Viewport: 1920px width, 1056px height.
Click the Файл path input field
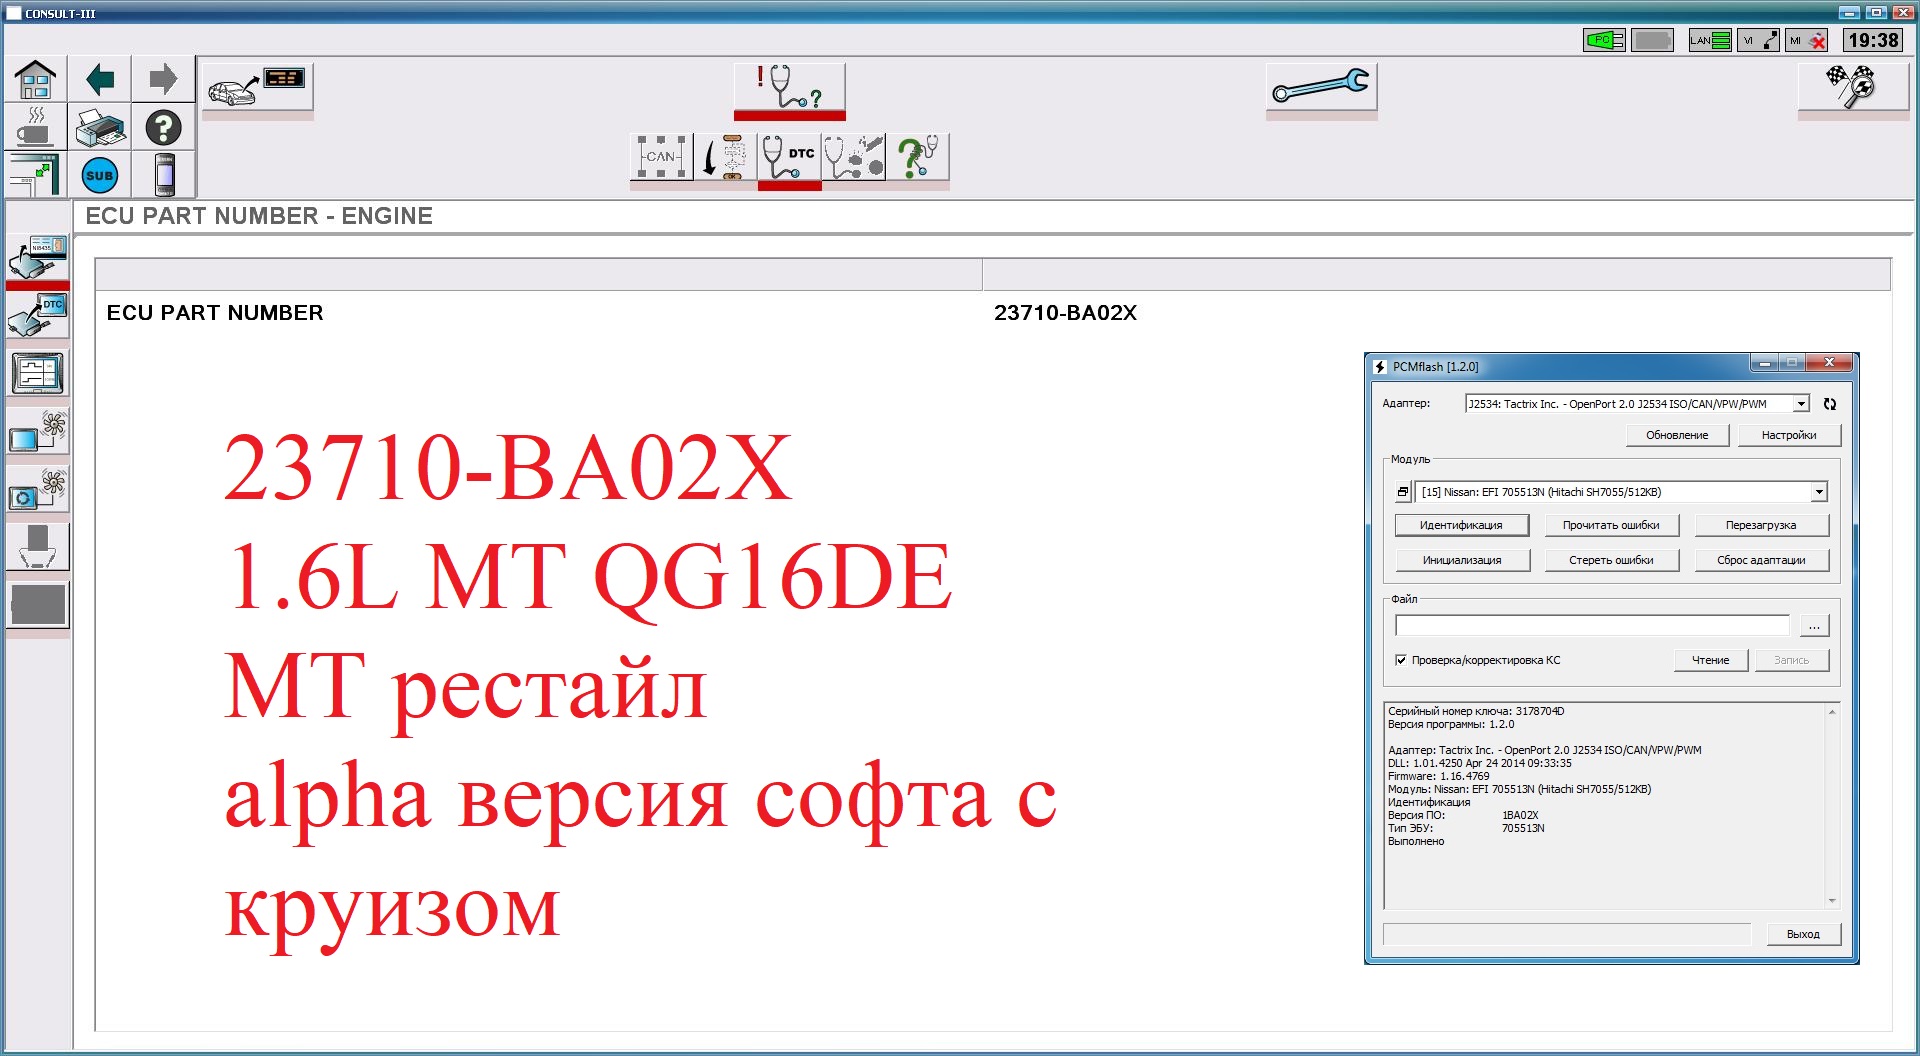pyautogui.click(x=1592, y=626)
